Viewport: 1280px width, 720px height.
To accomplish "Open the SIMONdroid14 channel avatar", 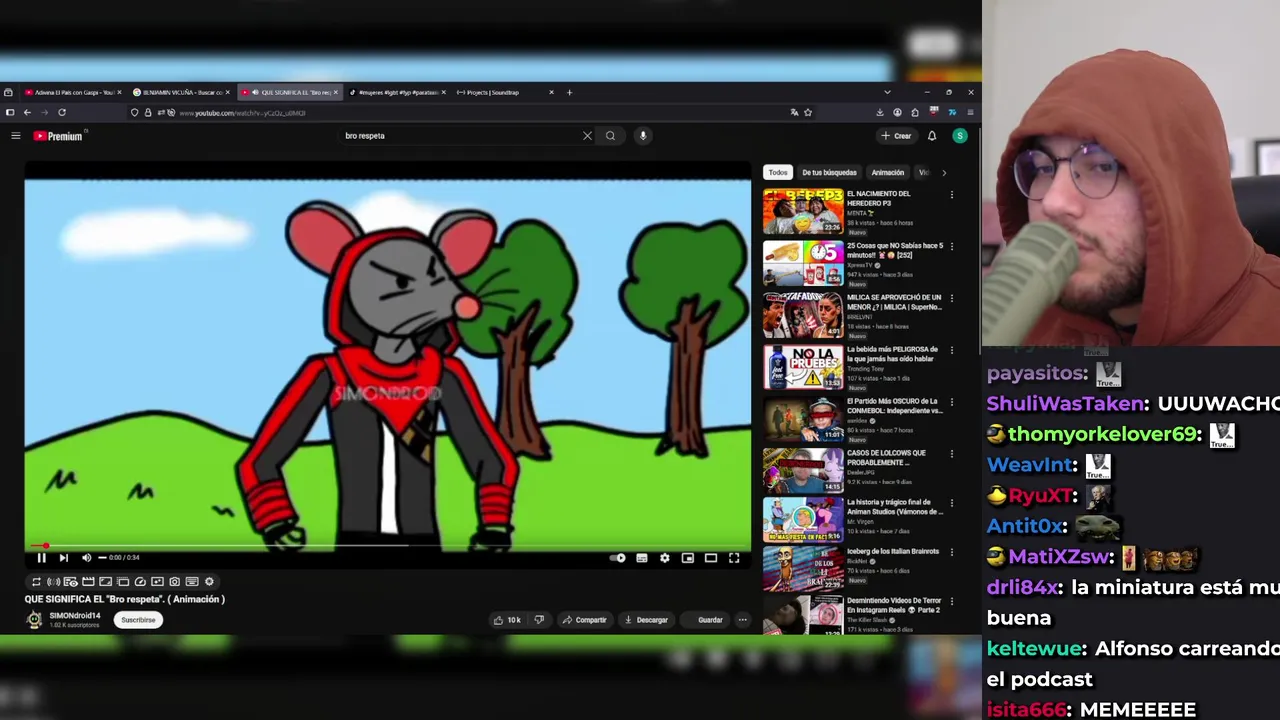I will pyautogui.click(x=35, y=620).
